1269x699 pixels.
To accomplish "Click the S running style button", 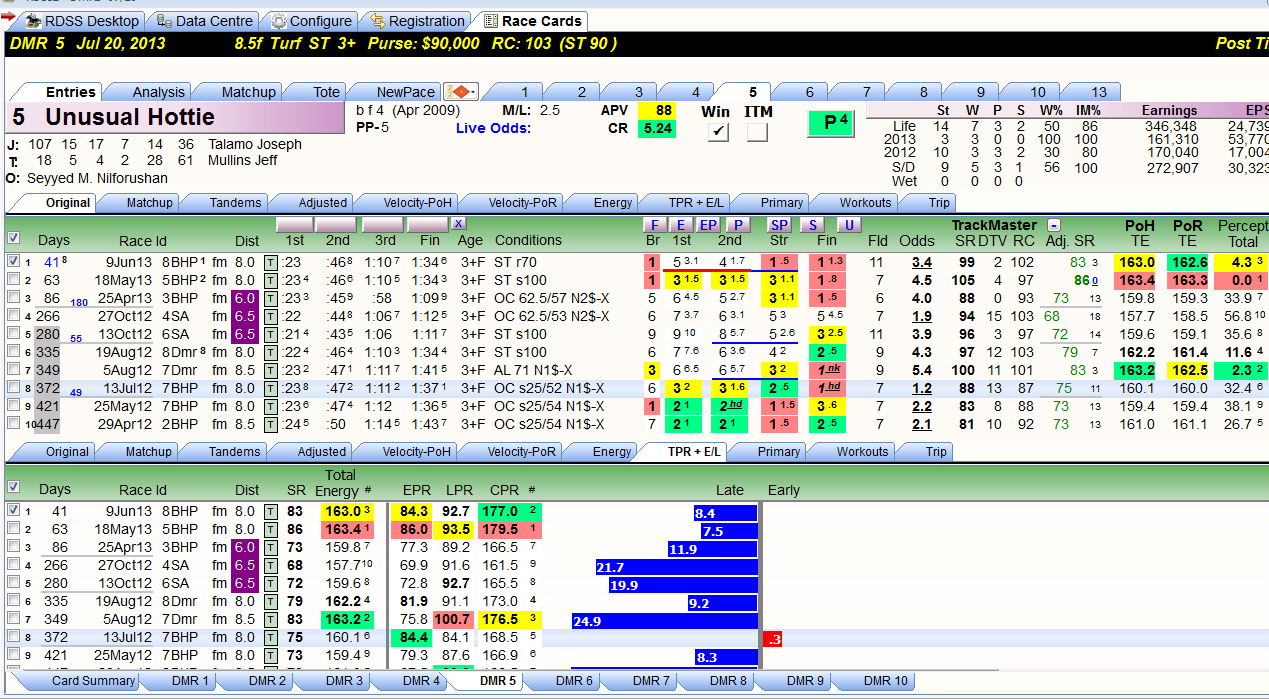I will click(812, 225).
